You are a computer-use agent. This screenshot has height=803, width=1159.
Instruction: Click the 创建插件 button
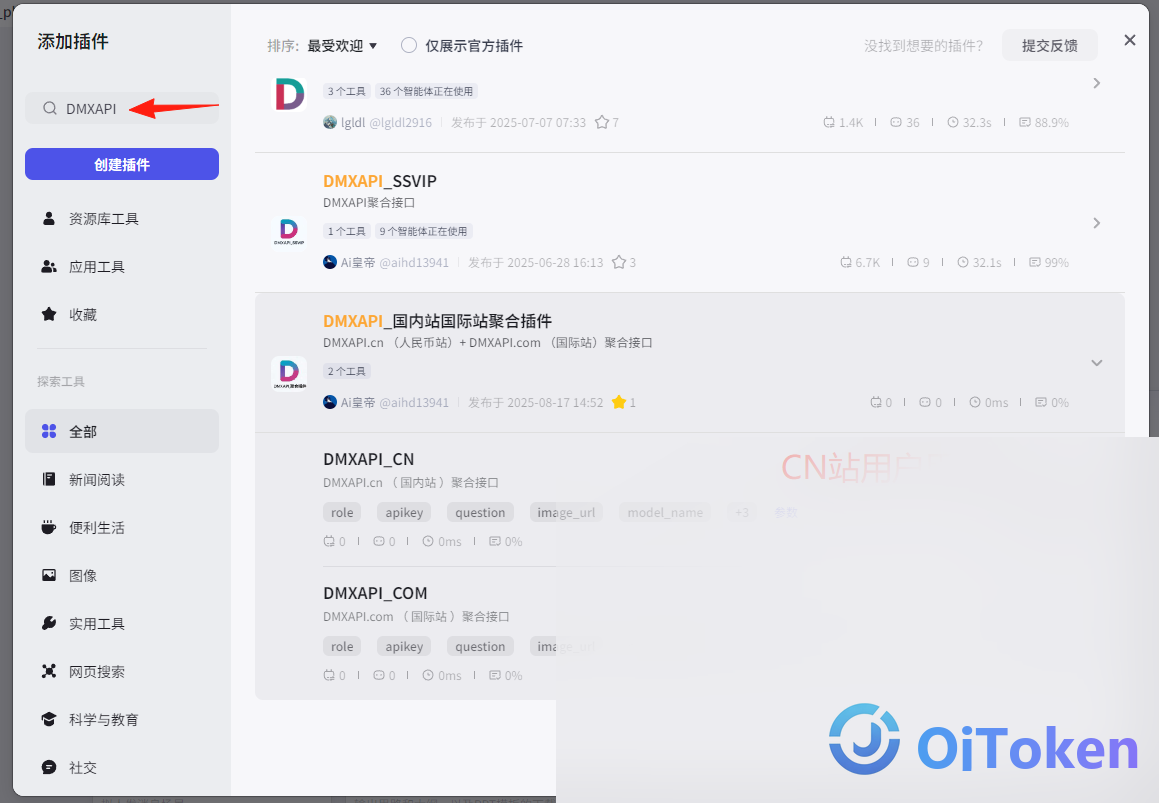[x=122, y=164]
